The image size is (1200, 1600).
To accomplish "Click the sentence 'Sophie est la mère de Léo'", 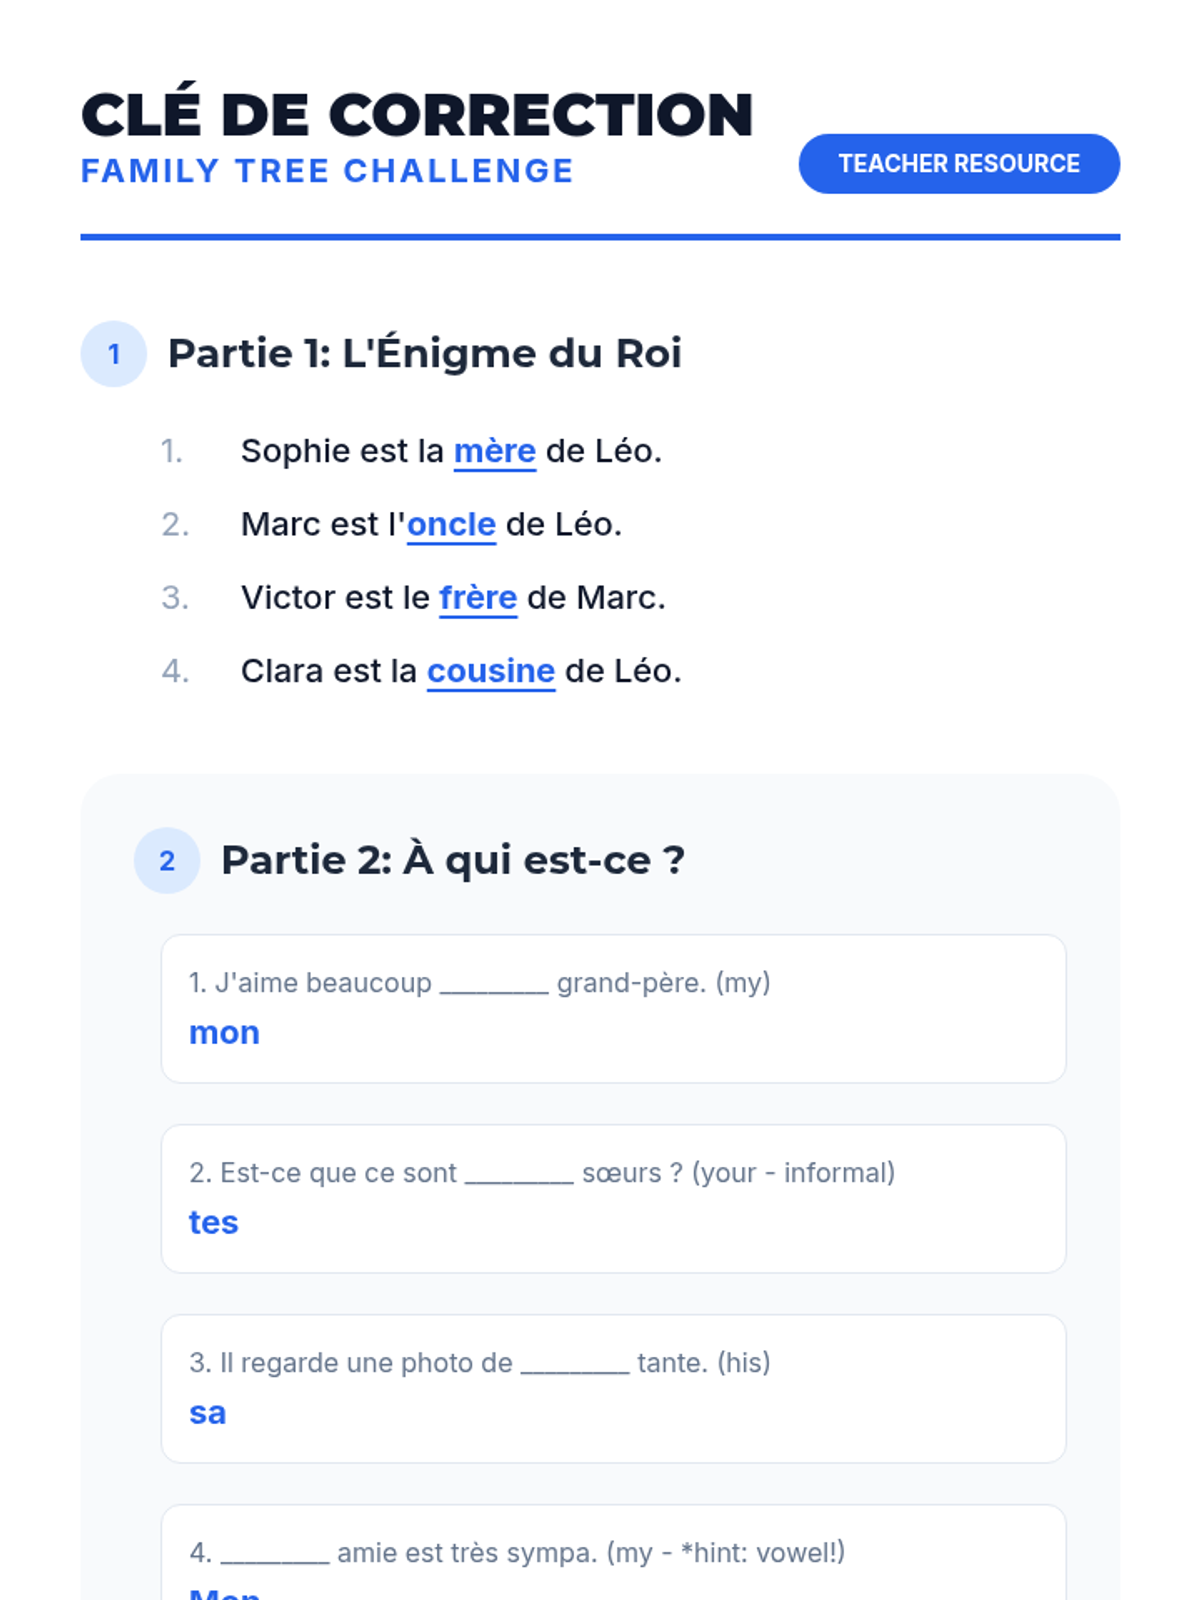I will pos(451,452).
